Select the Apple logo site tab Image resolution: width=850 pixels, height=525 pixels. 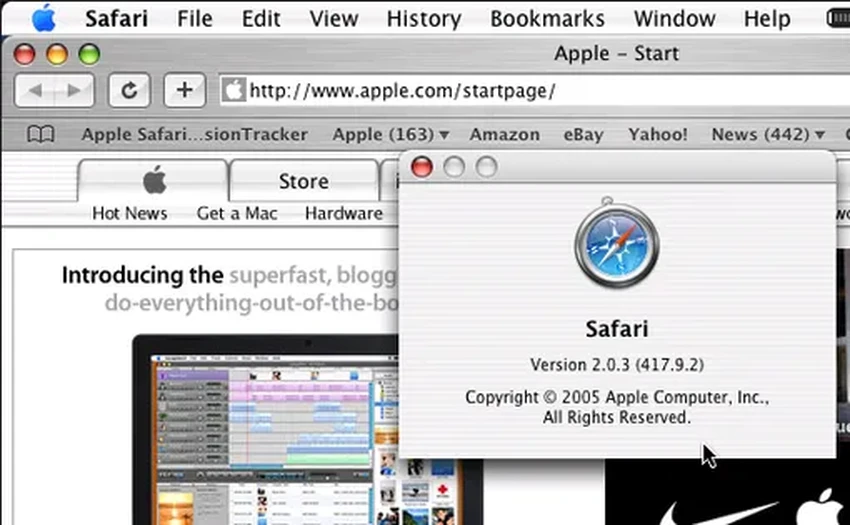(x=153, y=181)
